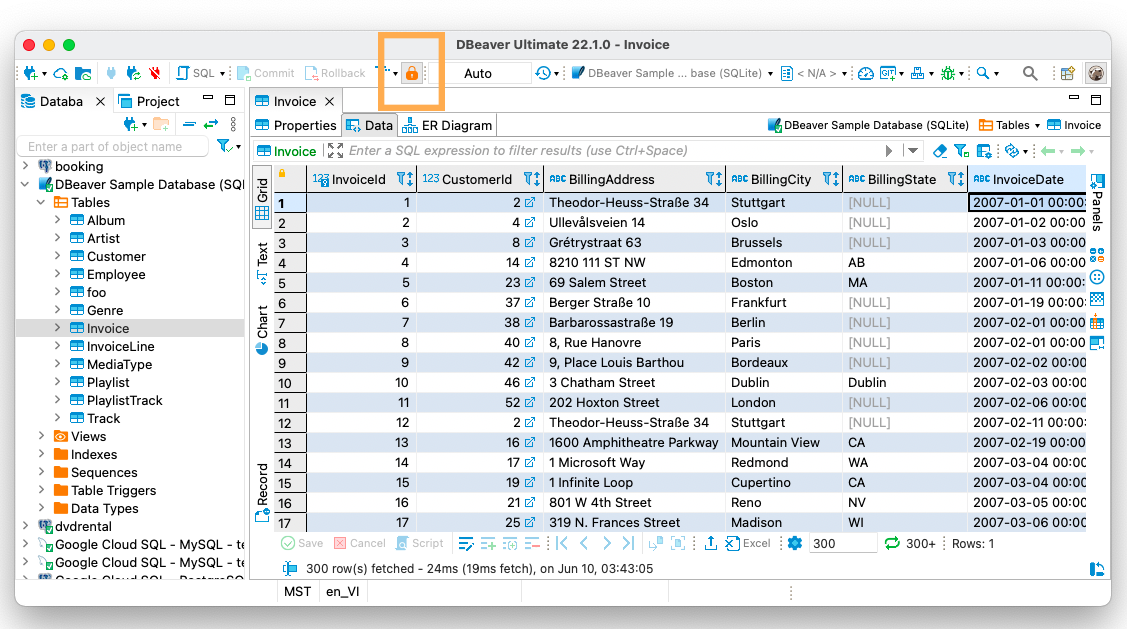The width and height of the screenshot is (1127, 629).
Task: Click the orange lock transaction mode icon
Action: point(411,73)
